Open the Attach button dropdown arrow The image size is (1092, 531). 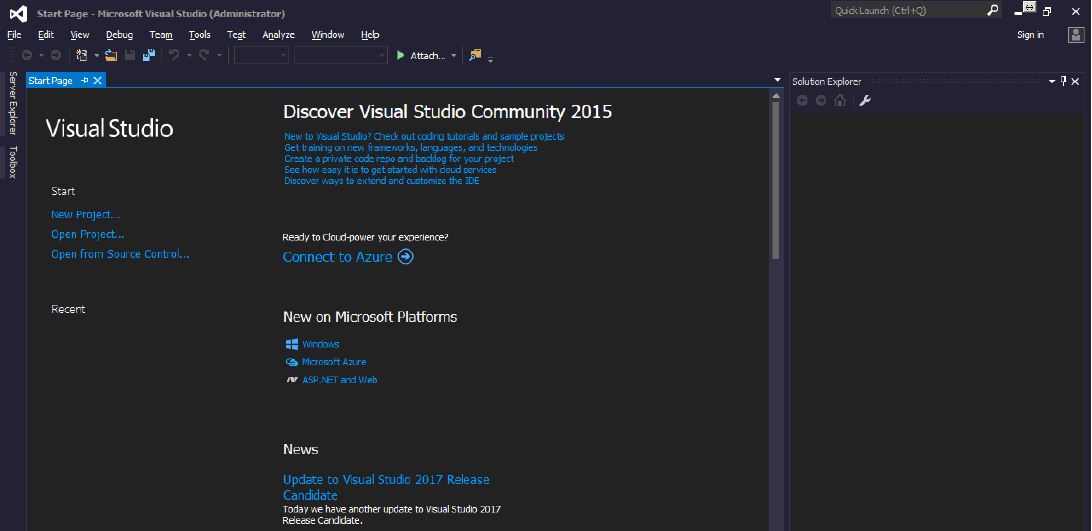click(x=454, y=56)
